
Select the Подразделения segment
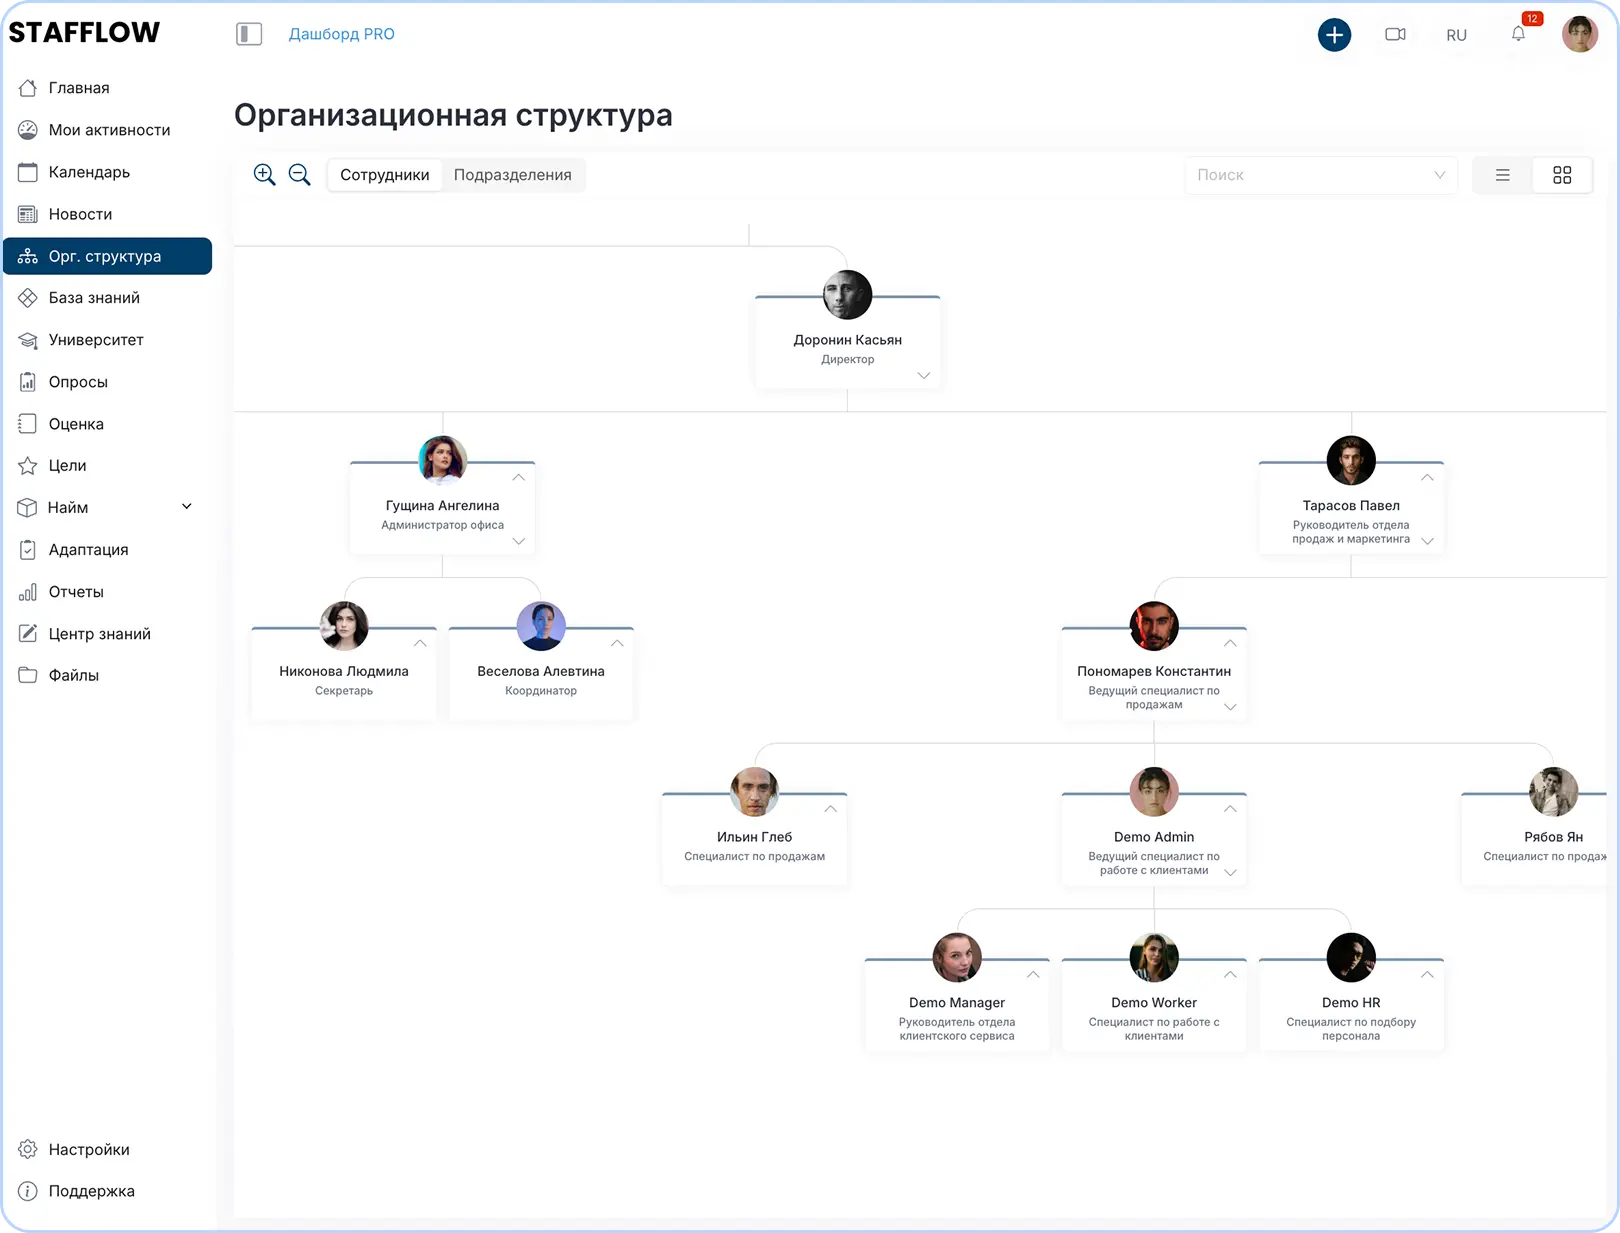(x=512, y=175)
